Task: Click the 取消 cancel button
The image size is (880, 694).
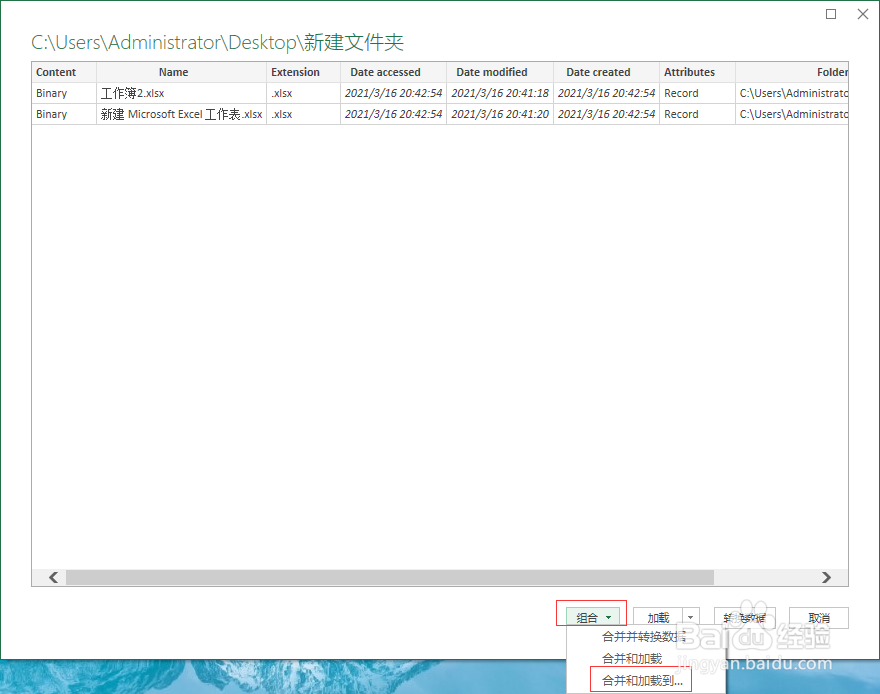Action: tap(819, 618)
